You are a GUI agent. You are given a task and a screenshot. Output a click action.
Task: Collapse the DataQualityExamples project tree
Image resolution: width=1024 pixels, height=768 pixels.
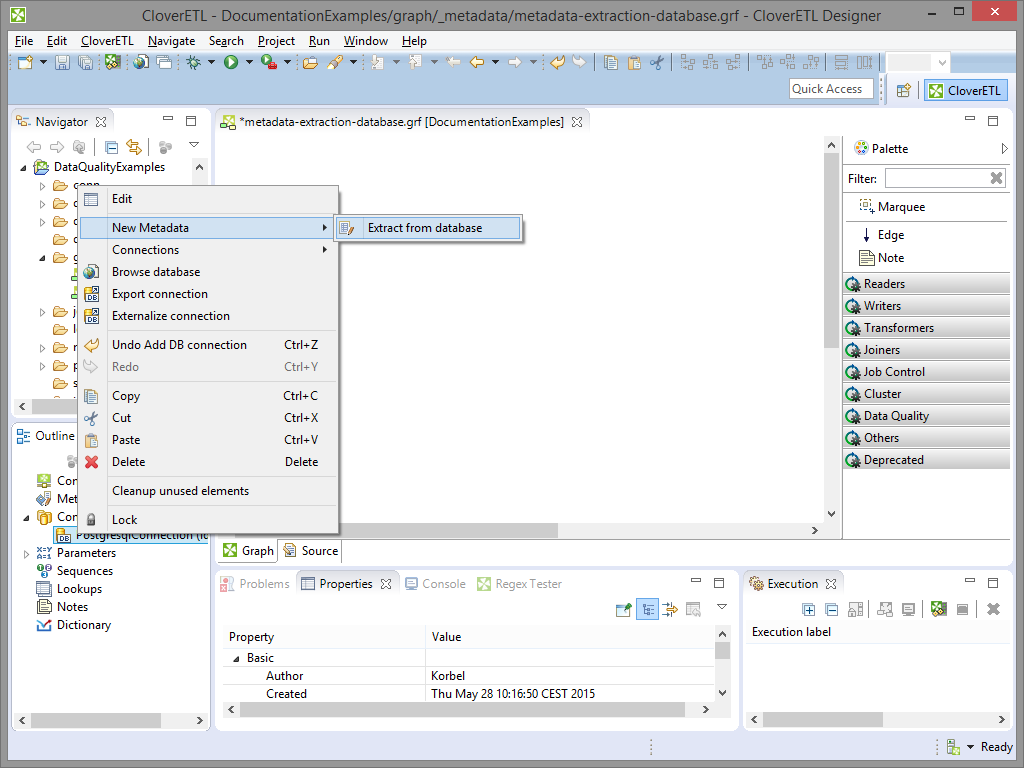pyautogui.click(x=25, y=167)
